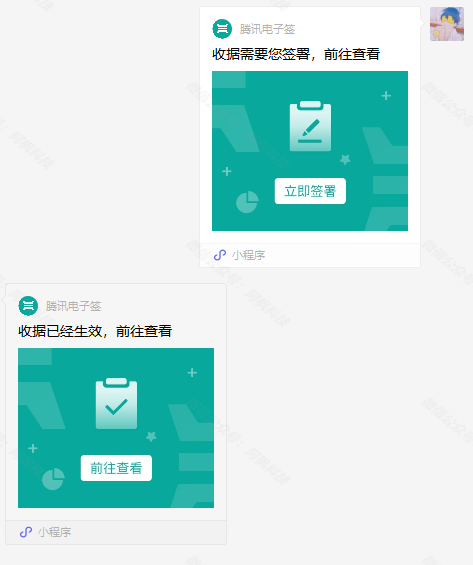Click the mini program icon under the received card
The width and height of the screenshot is (473, 565).
pos(26,532)
